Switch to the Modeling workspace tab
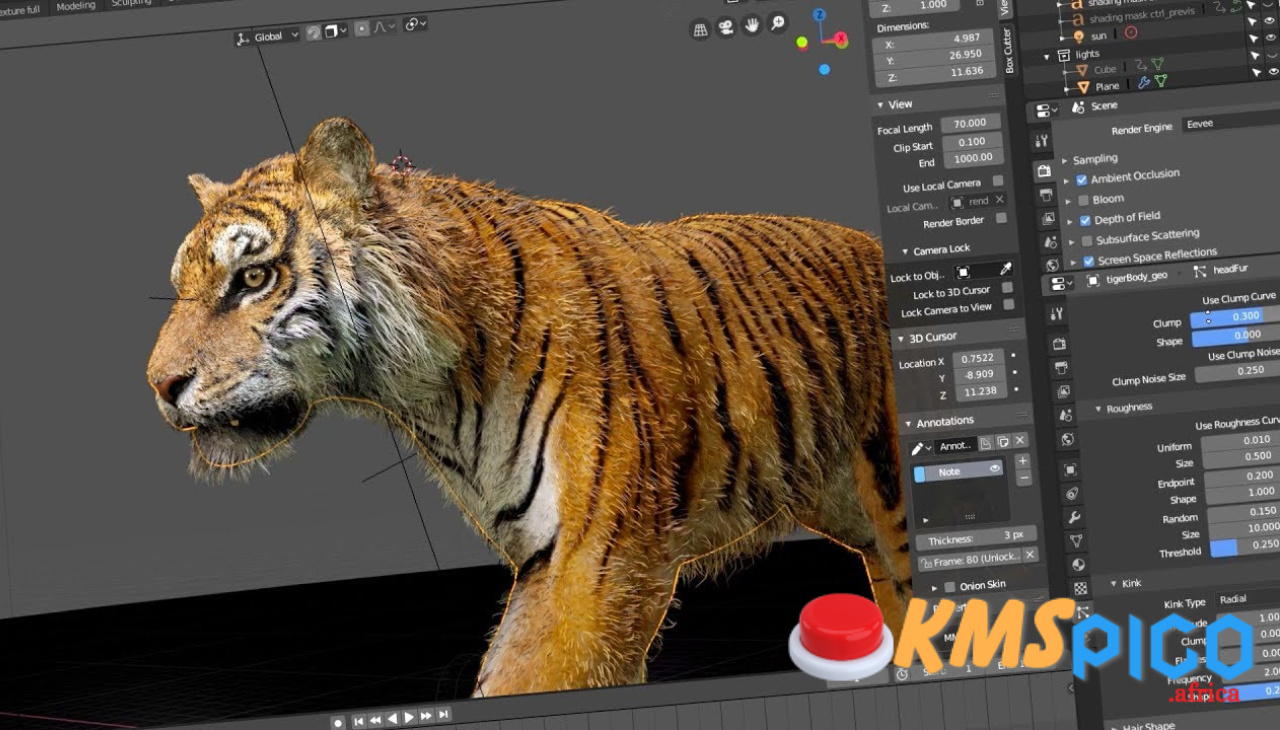 (76, 6)
